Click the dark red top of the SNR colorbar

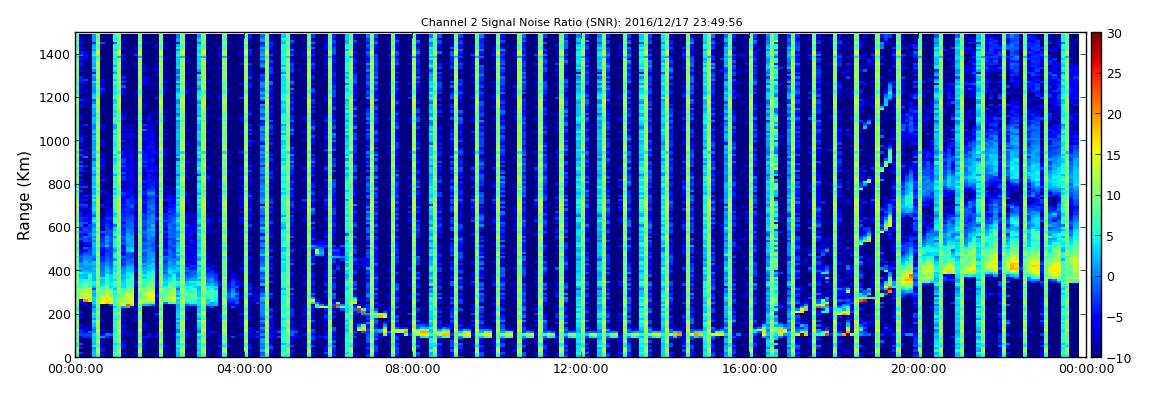tap(1096, 37)
